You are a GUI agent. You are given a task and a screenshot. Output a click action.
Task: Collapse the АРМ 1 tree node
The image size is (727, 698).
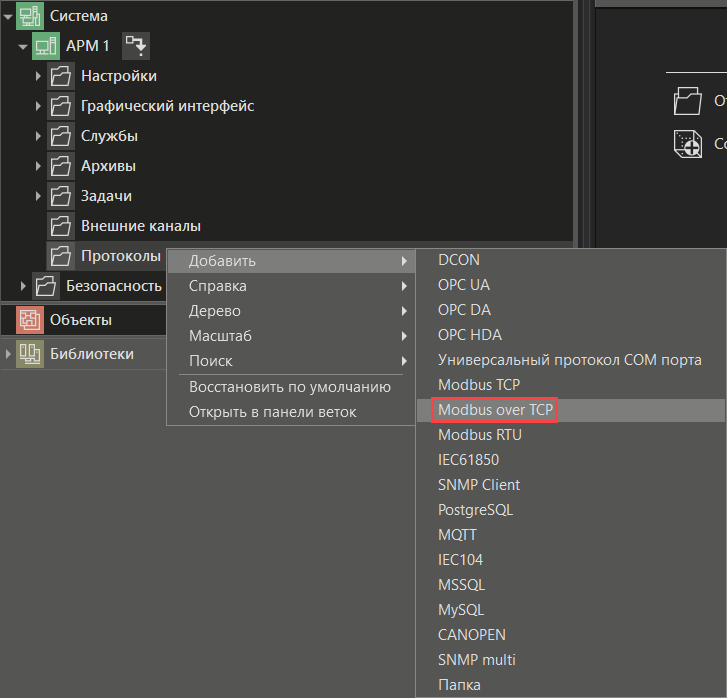[x=23, y=46]
